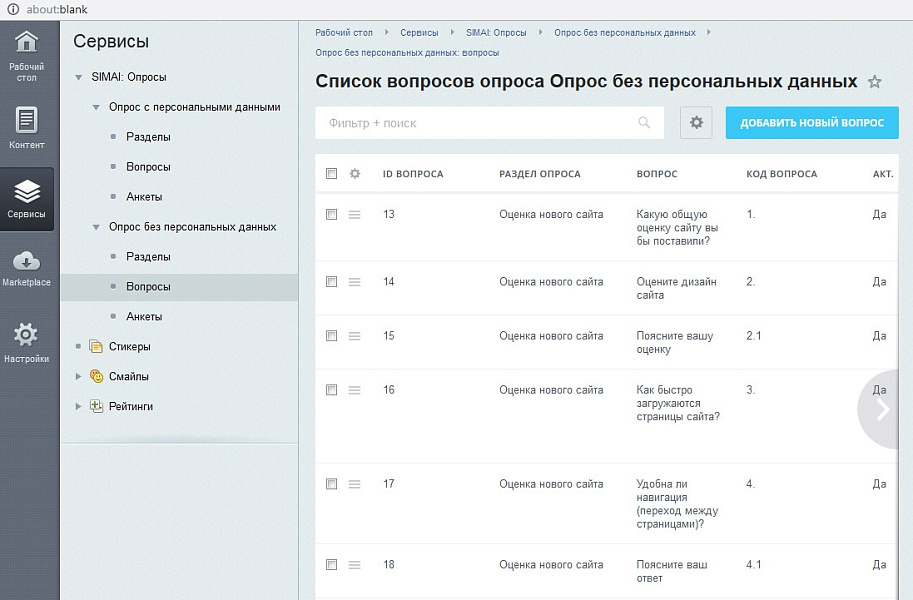Click the Добавить новый вопрос button

(x=811, y=123)
